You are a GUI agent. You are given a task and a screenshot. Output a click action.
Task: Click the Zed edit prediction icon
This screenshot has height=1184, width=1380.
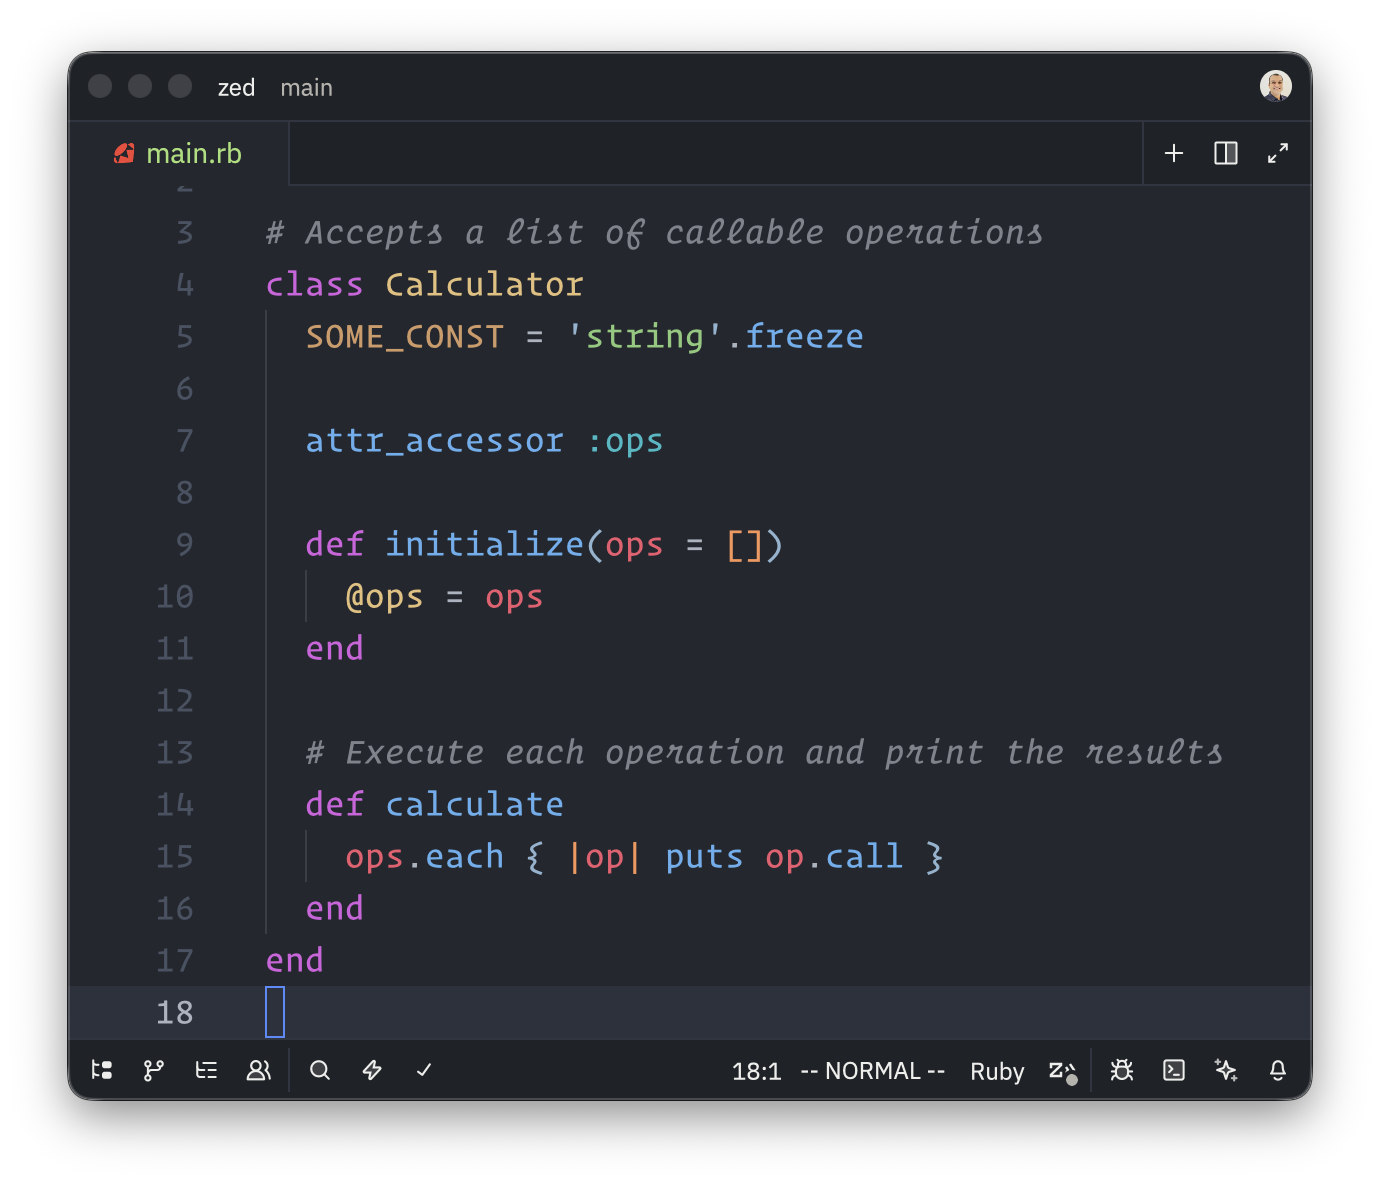1062,1071
